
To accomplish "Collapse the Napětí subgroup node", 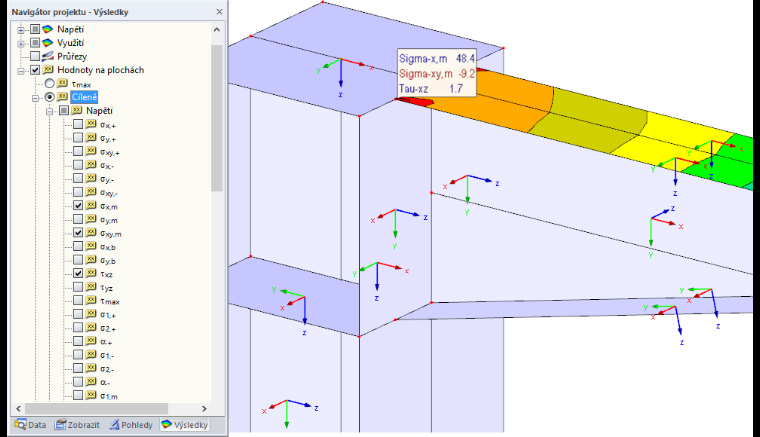I will (x=49, y=111).
